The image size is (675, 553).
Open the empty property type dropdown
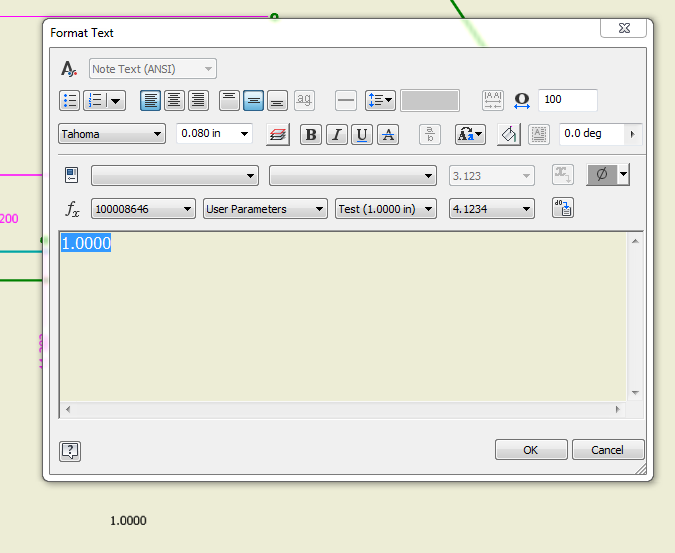tap(175, 176)
